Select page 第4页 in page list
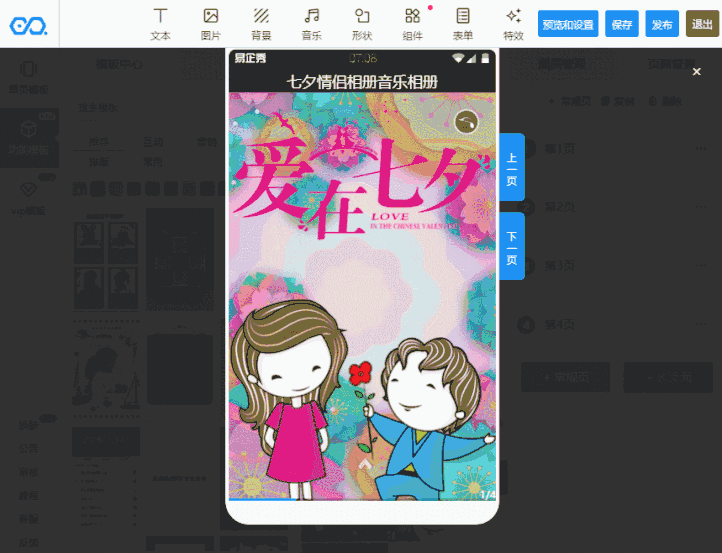 559,325
